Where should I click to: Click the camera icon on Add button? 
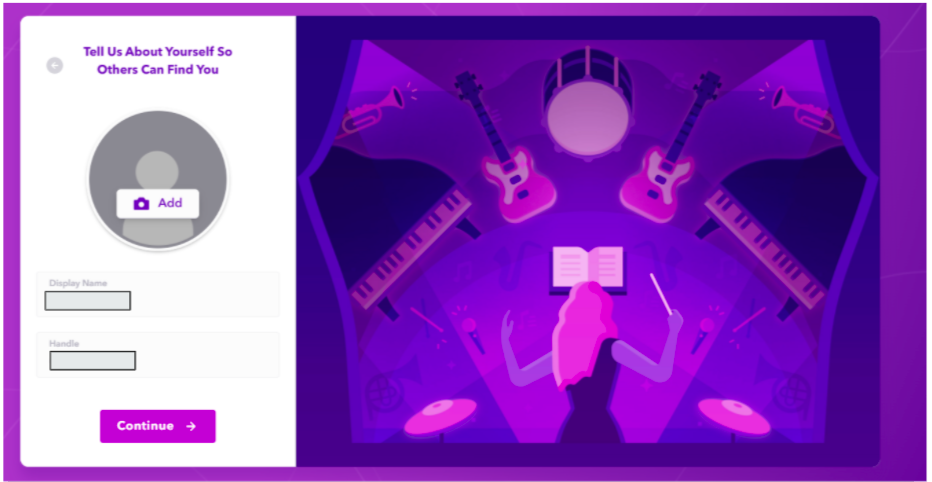141,204
